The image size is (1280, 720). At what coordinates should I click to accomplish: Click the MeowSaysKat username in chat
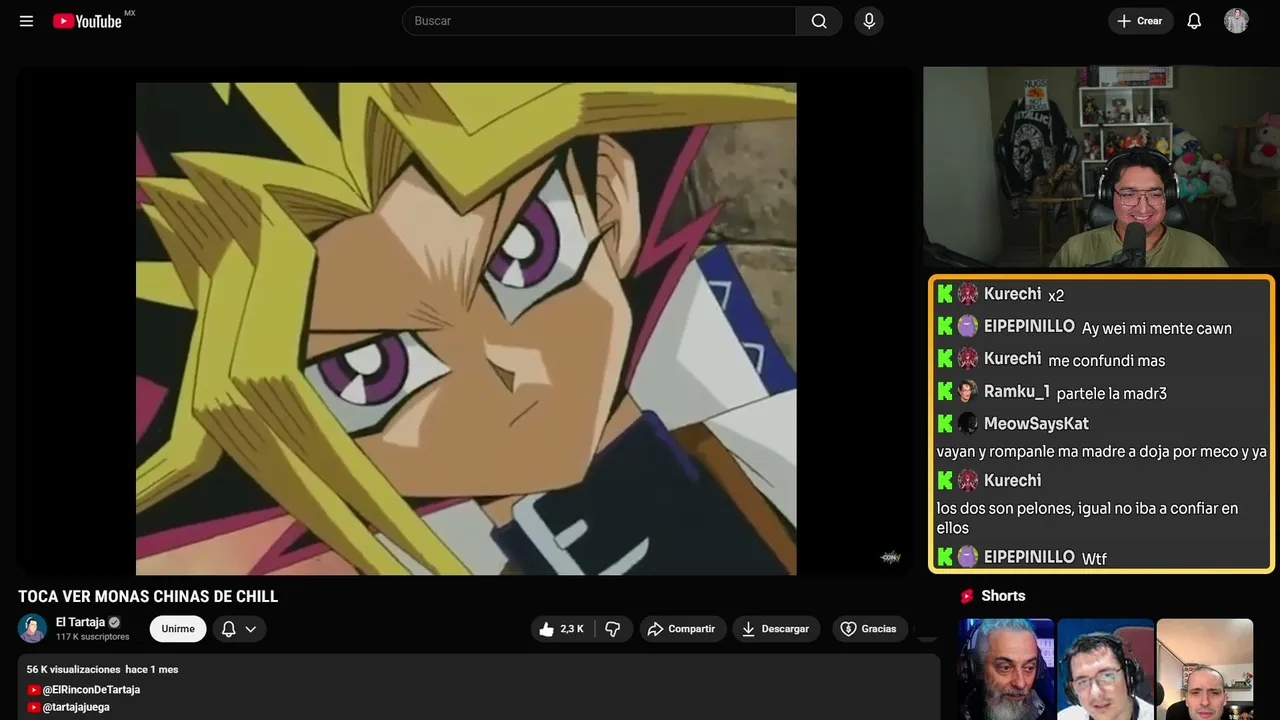(1036, 424)
